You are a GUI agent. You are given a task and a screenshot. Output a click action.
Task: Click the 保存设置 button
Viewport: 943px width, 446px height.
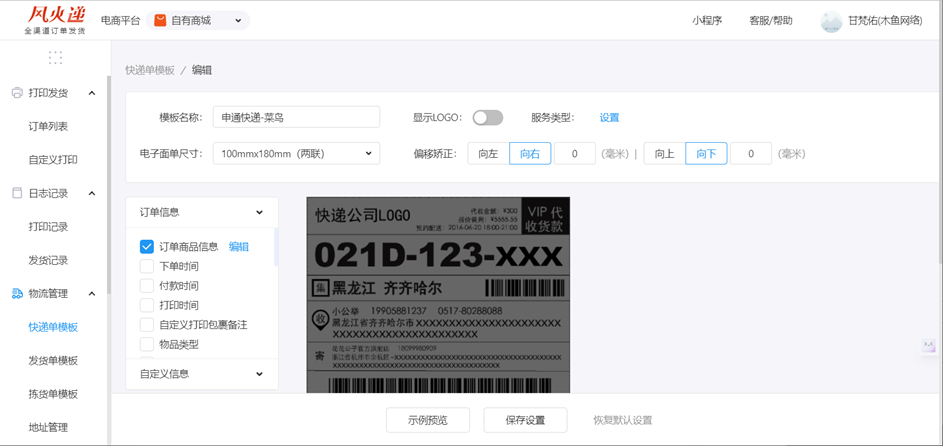(525, 420)
